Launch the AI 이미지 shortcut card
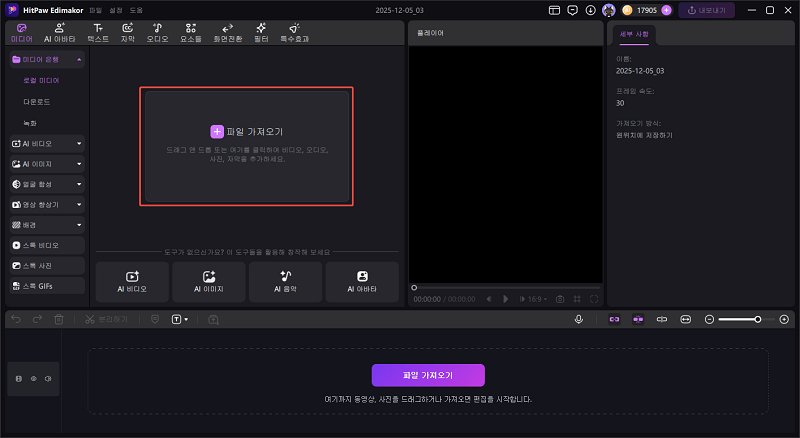The width and height of the screenshot is (800, 438). click(x=209, y=282)
